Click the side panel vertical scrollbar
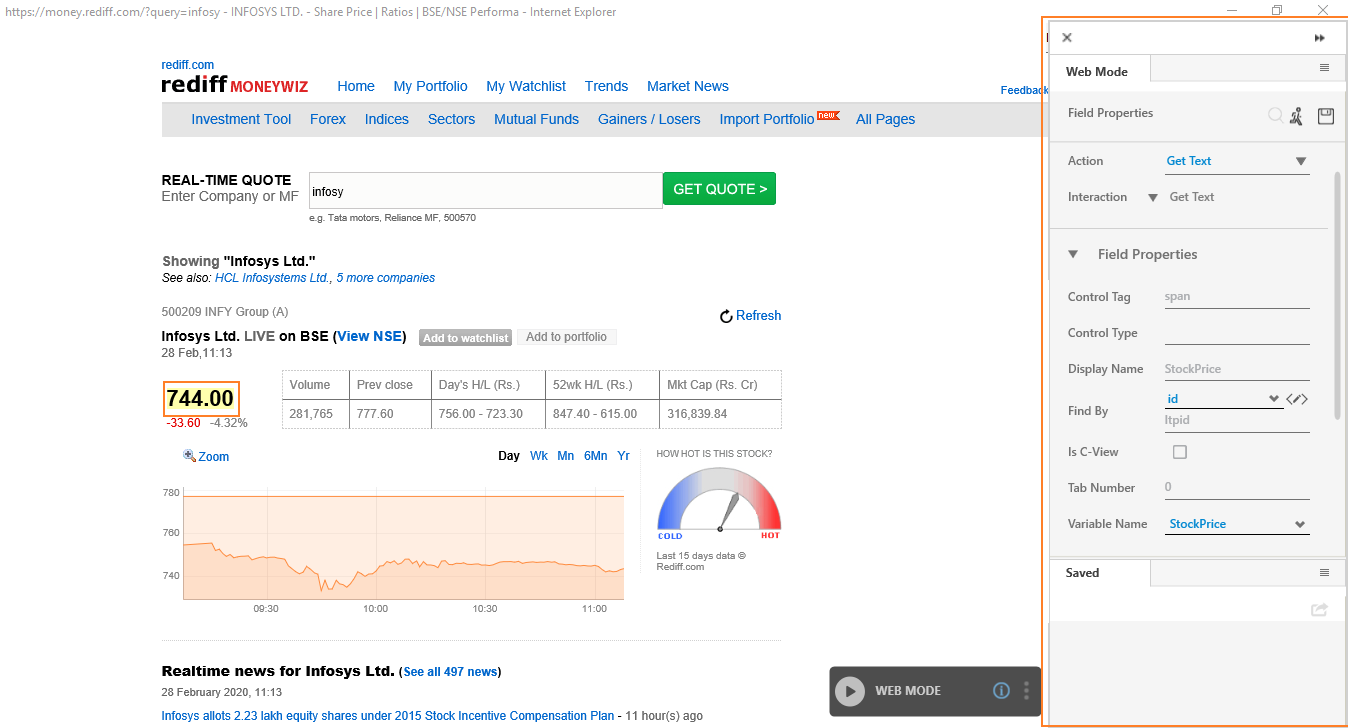This screenshot has width=1348, height=728. coord(1338,295)
